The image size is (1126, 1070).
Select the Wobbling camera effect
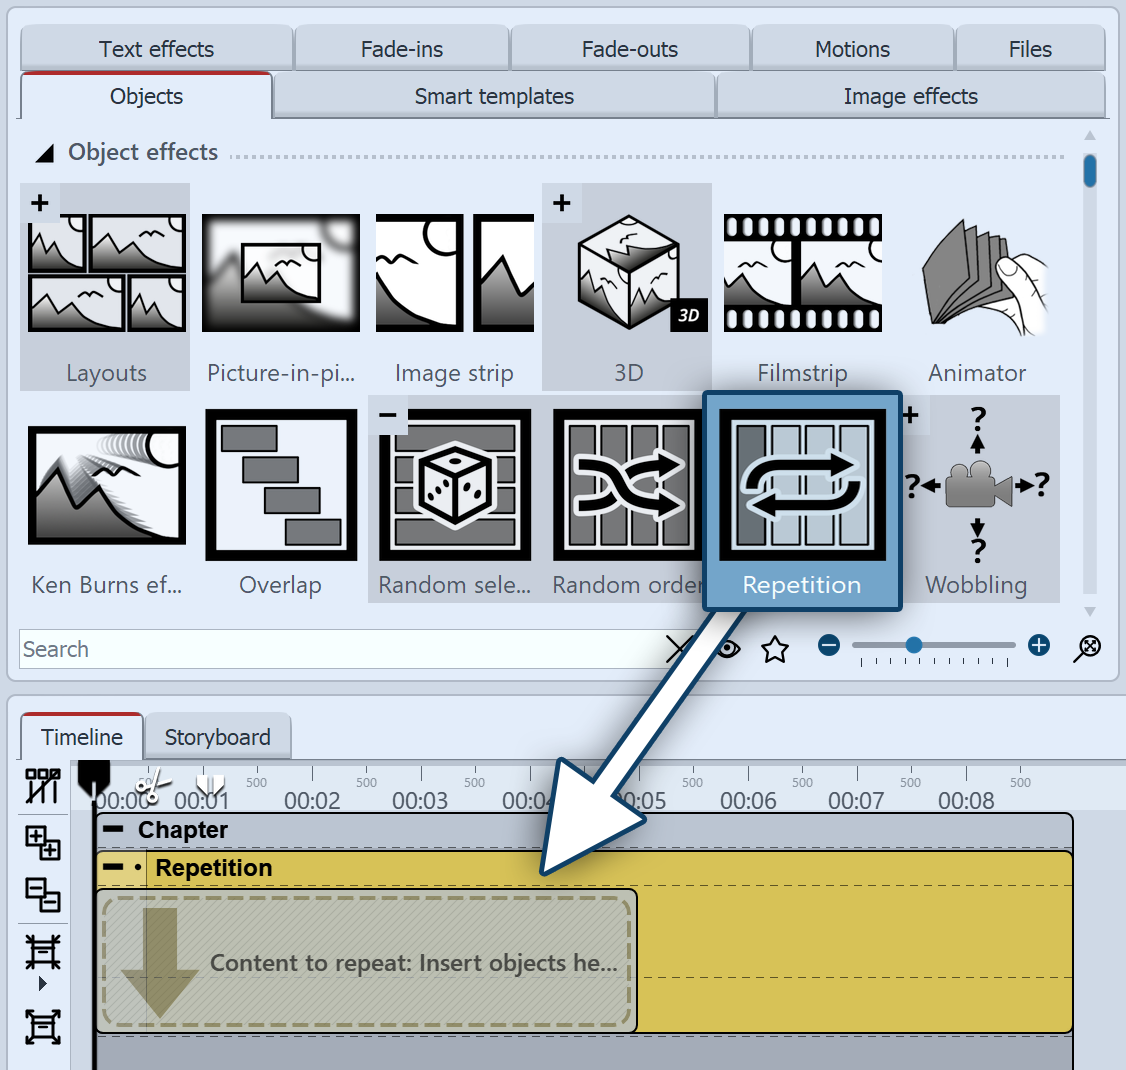pyautogui.click(x=977, y=485)
